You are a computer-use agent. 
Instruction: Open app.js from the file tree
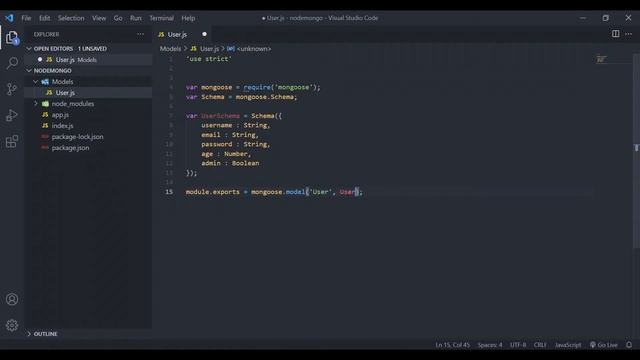tap(60, 115)
